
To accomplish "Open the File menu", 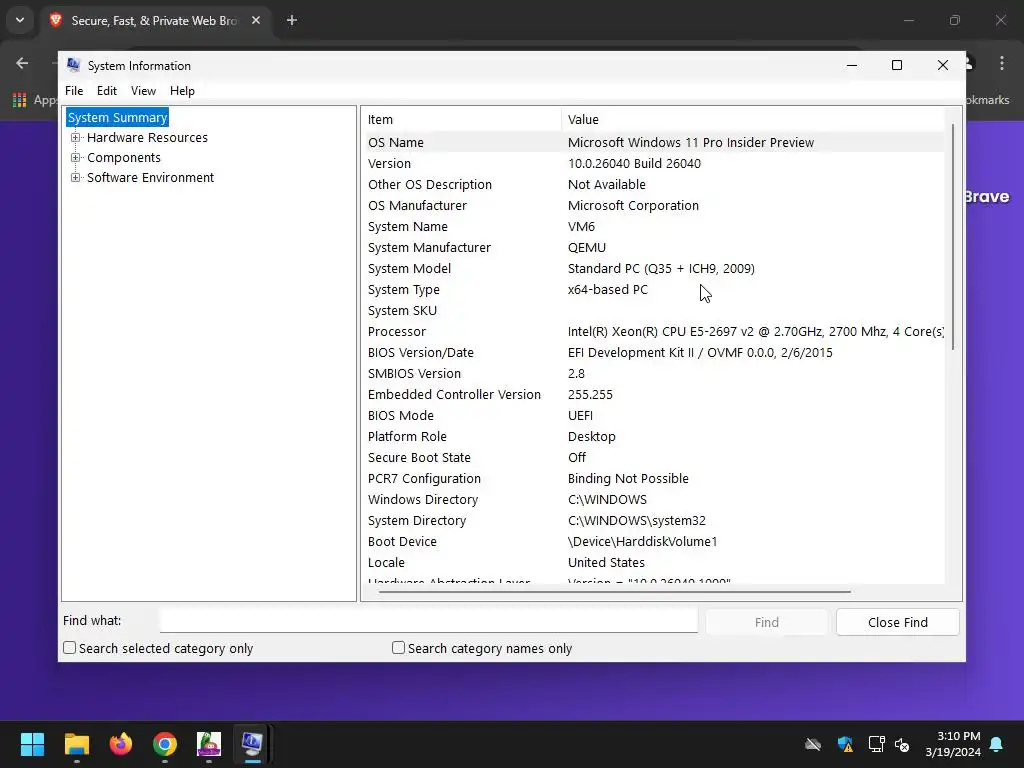I will click(x=74, y=91).
